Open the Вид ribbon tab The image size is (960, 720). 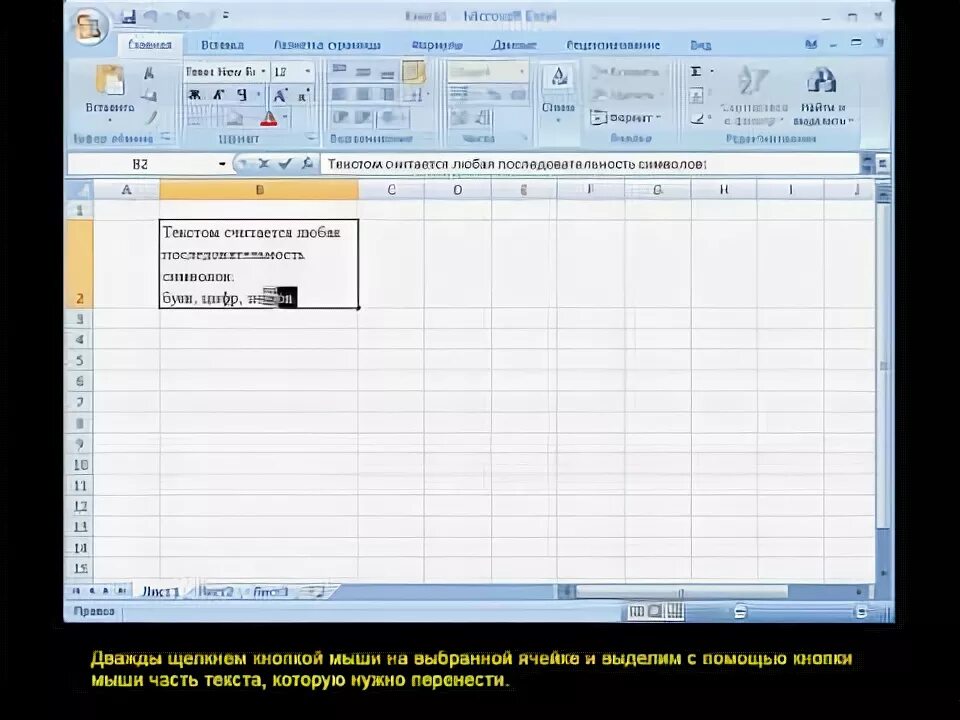pyautogui.click(x=701, y=45)
